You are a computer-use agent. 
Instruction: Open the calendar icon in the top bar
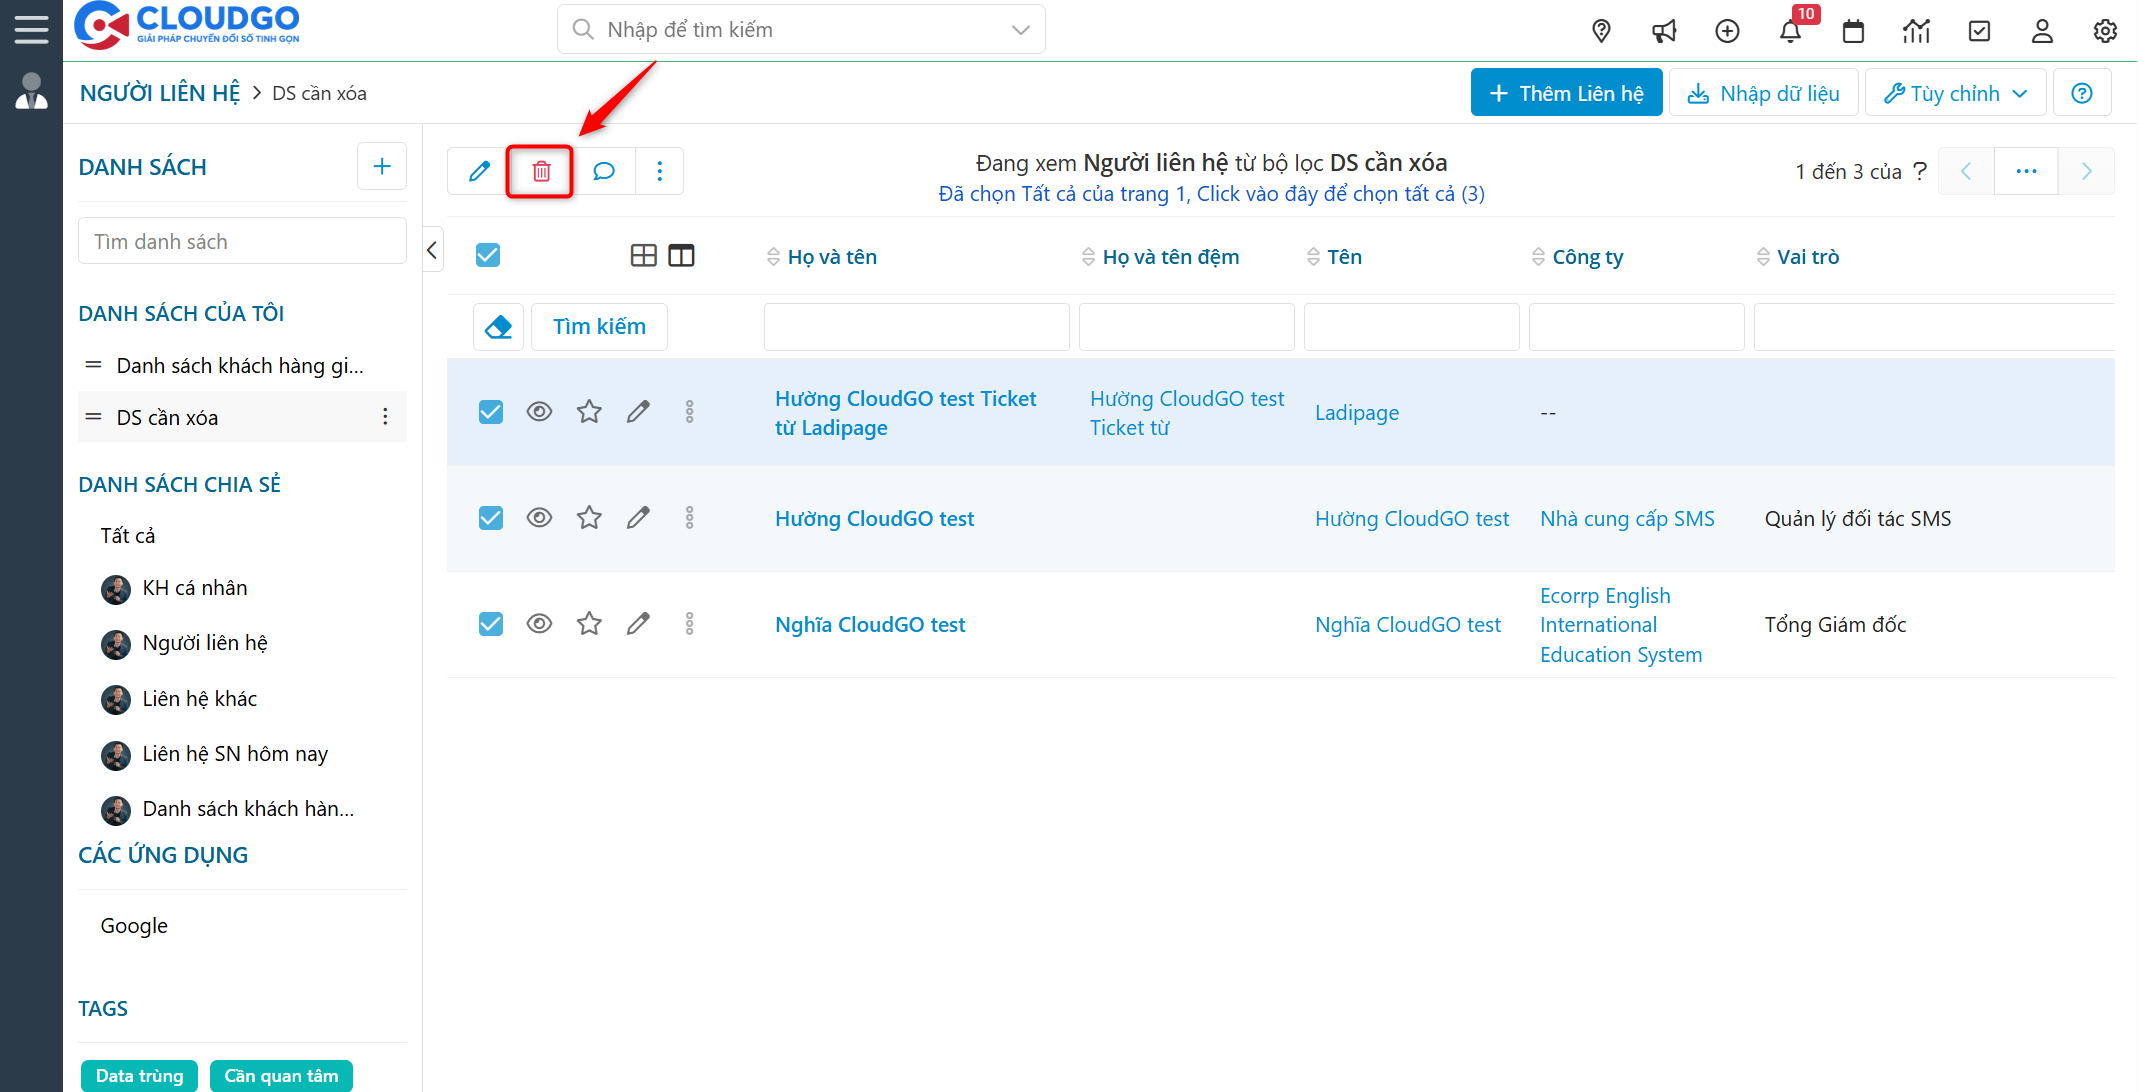[1854, 31]
